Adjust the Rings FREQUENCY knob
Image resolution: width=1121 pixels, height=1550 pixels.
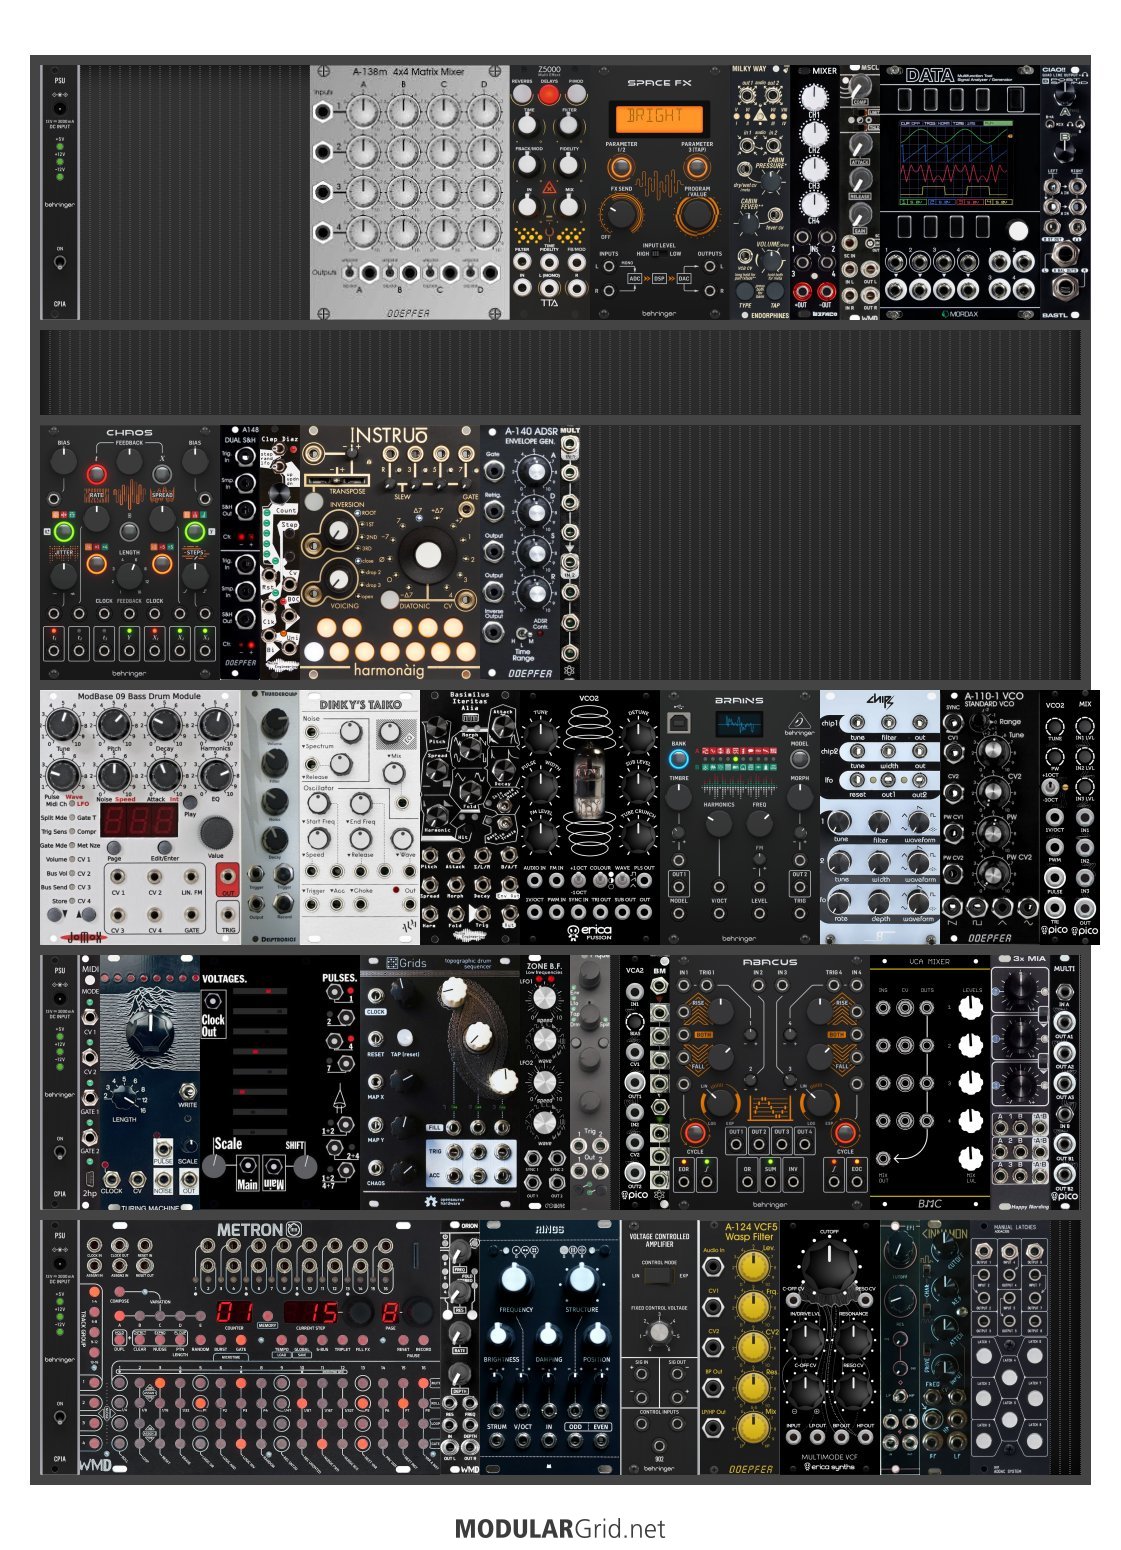coord(516,1280)
